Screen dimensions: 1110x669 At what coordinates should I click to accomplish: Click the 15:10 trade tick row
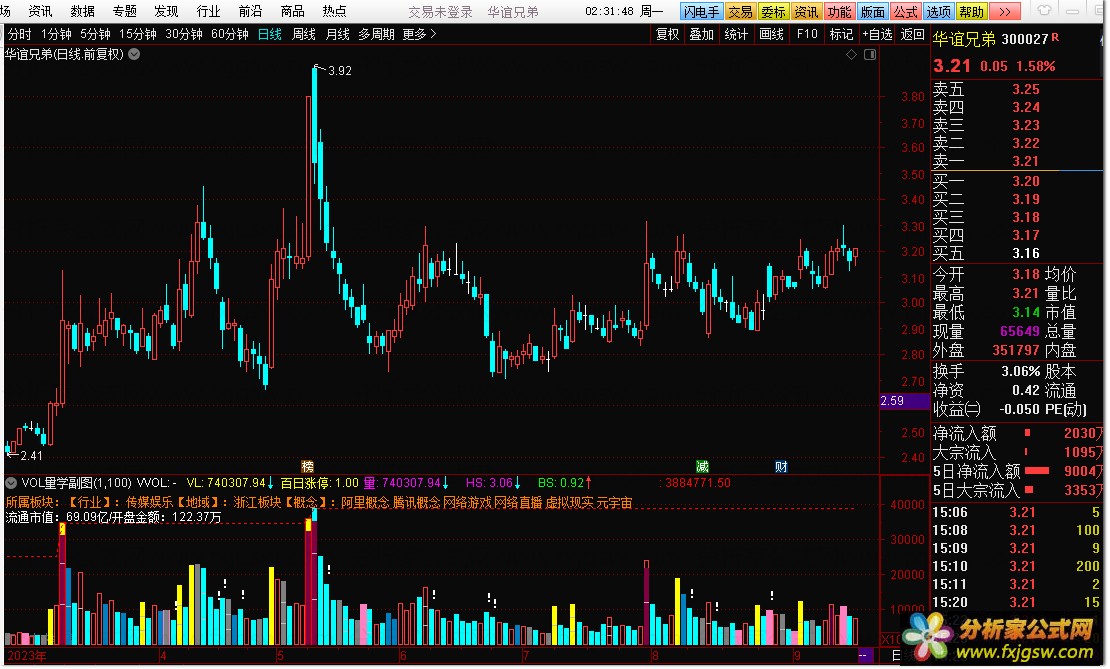pos(1017,566)
